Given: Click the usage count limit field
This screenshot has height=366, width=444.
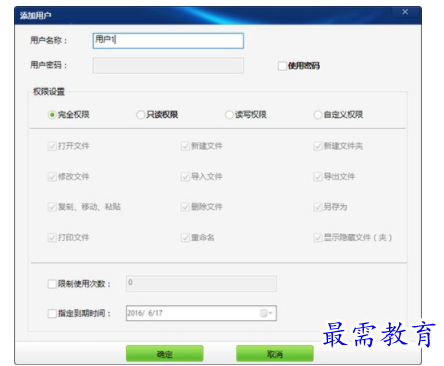Looking at the screenshot, I should (201, 284).
